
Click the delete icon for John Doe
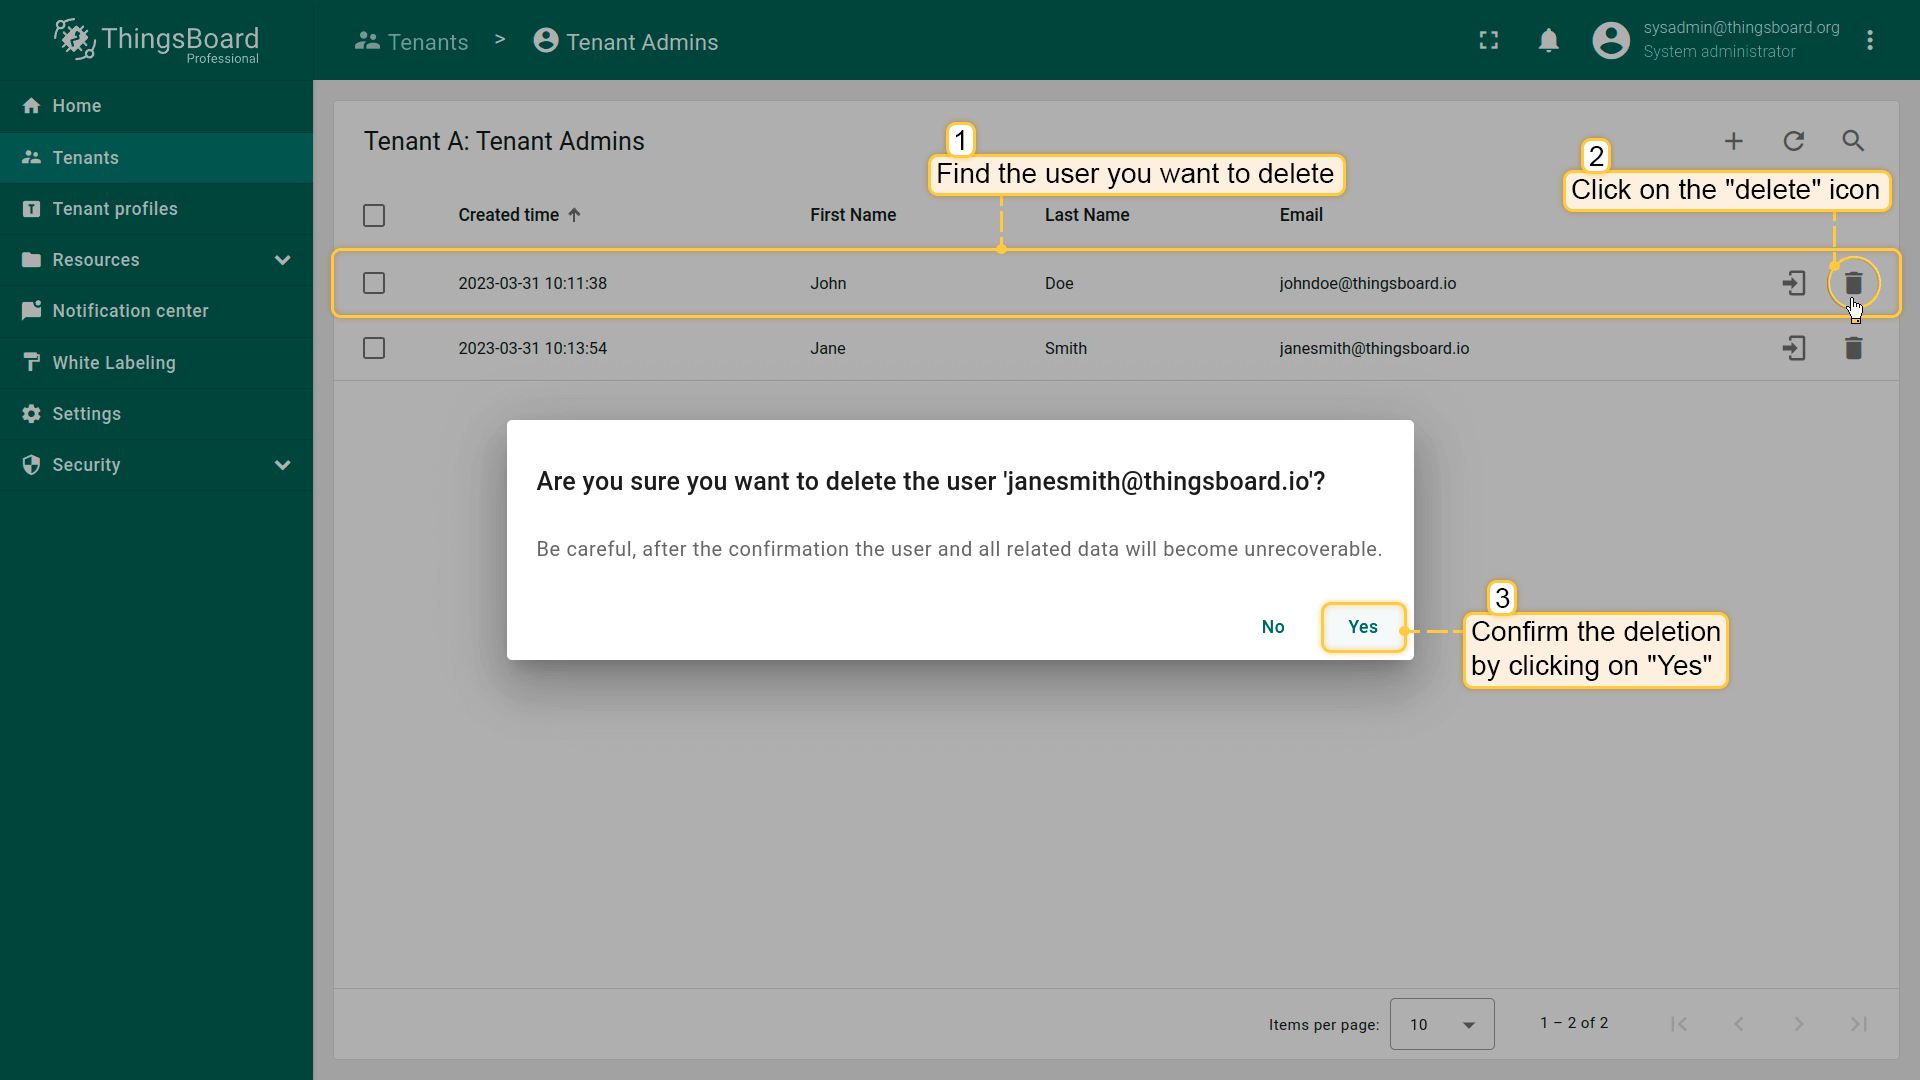tap(1853, 283)
